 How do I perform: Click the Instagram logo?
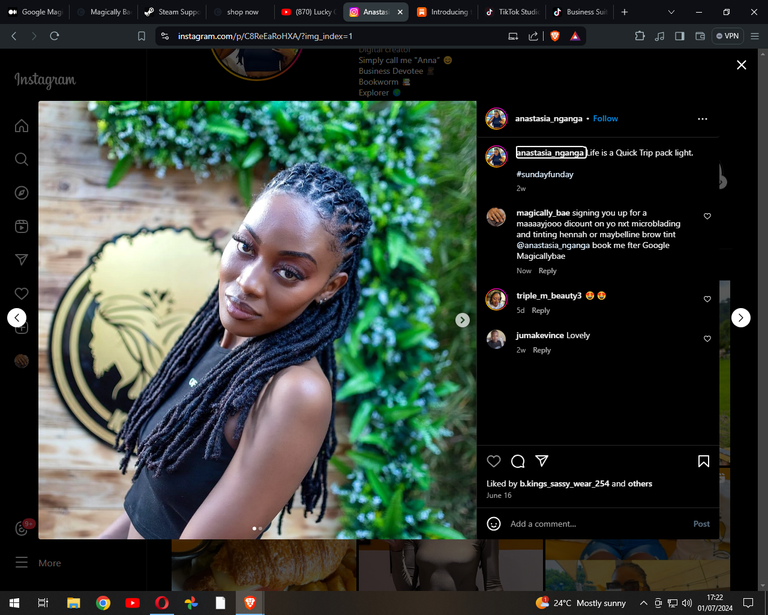[x=45, y=80]
